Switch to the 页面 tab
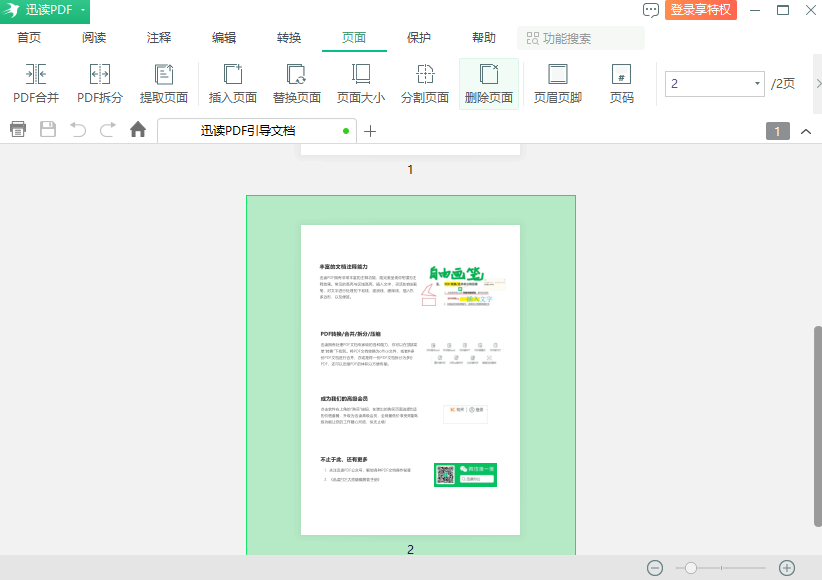The width and height of the screenshot is (822, 580). click(x=354, y=38)
